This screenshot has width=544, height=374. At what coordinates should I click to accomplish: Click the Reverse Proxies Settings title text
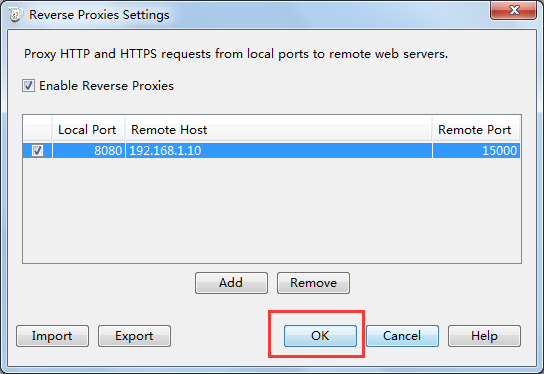99,15
